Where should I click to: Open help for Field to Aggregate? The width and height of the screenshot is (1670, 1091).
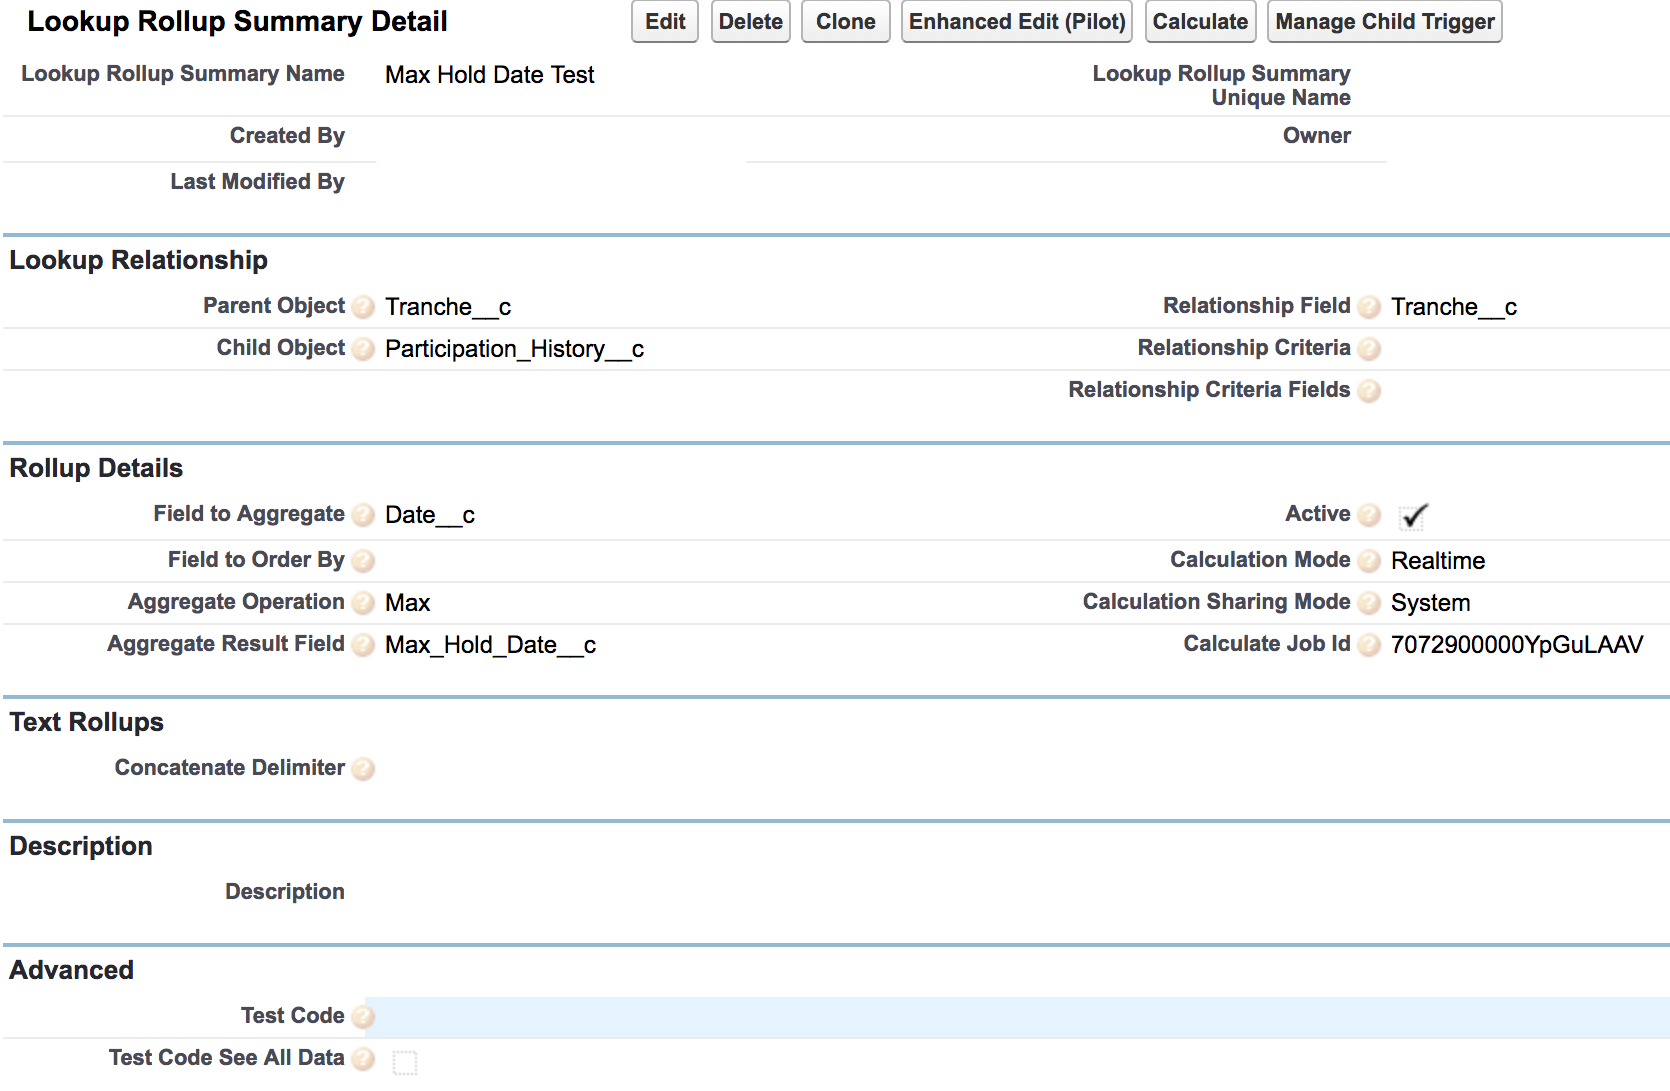point(363,515)
